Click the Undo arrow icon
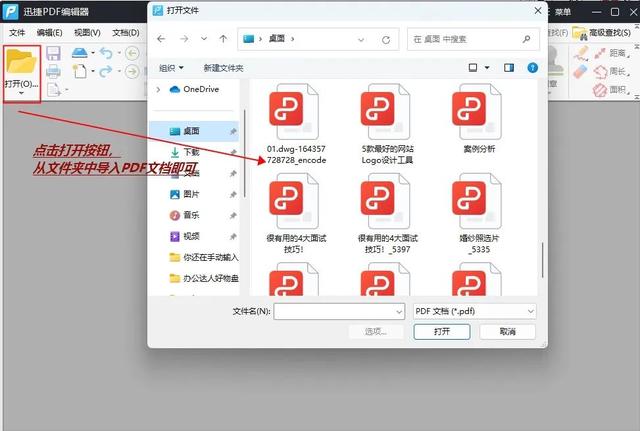This screenshot has width=640, height=431. click(x=106, y=53)
